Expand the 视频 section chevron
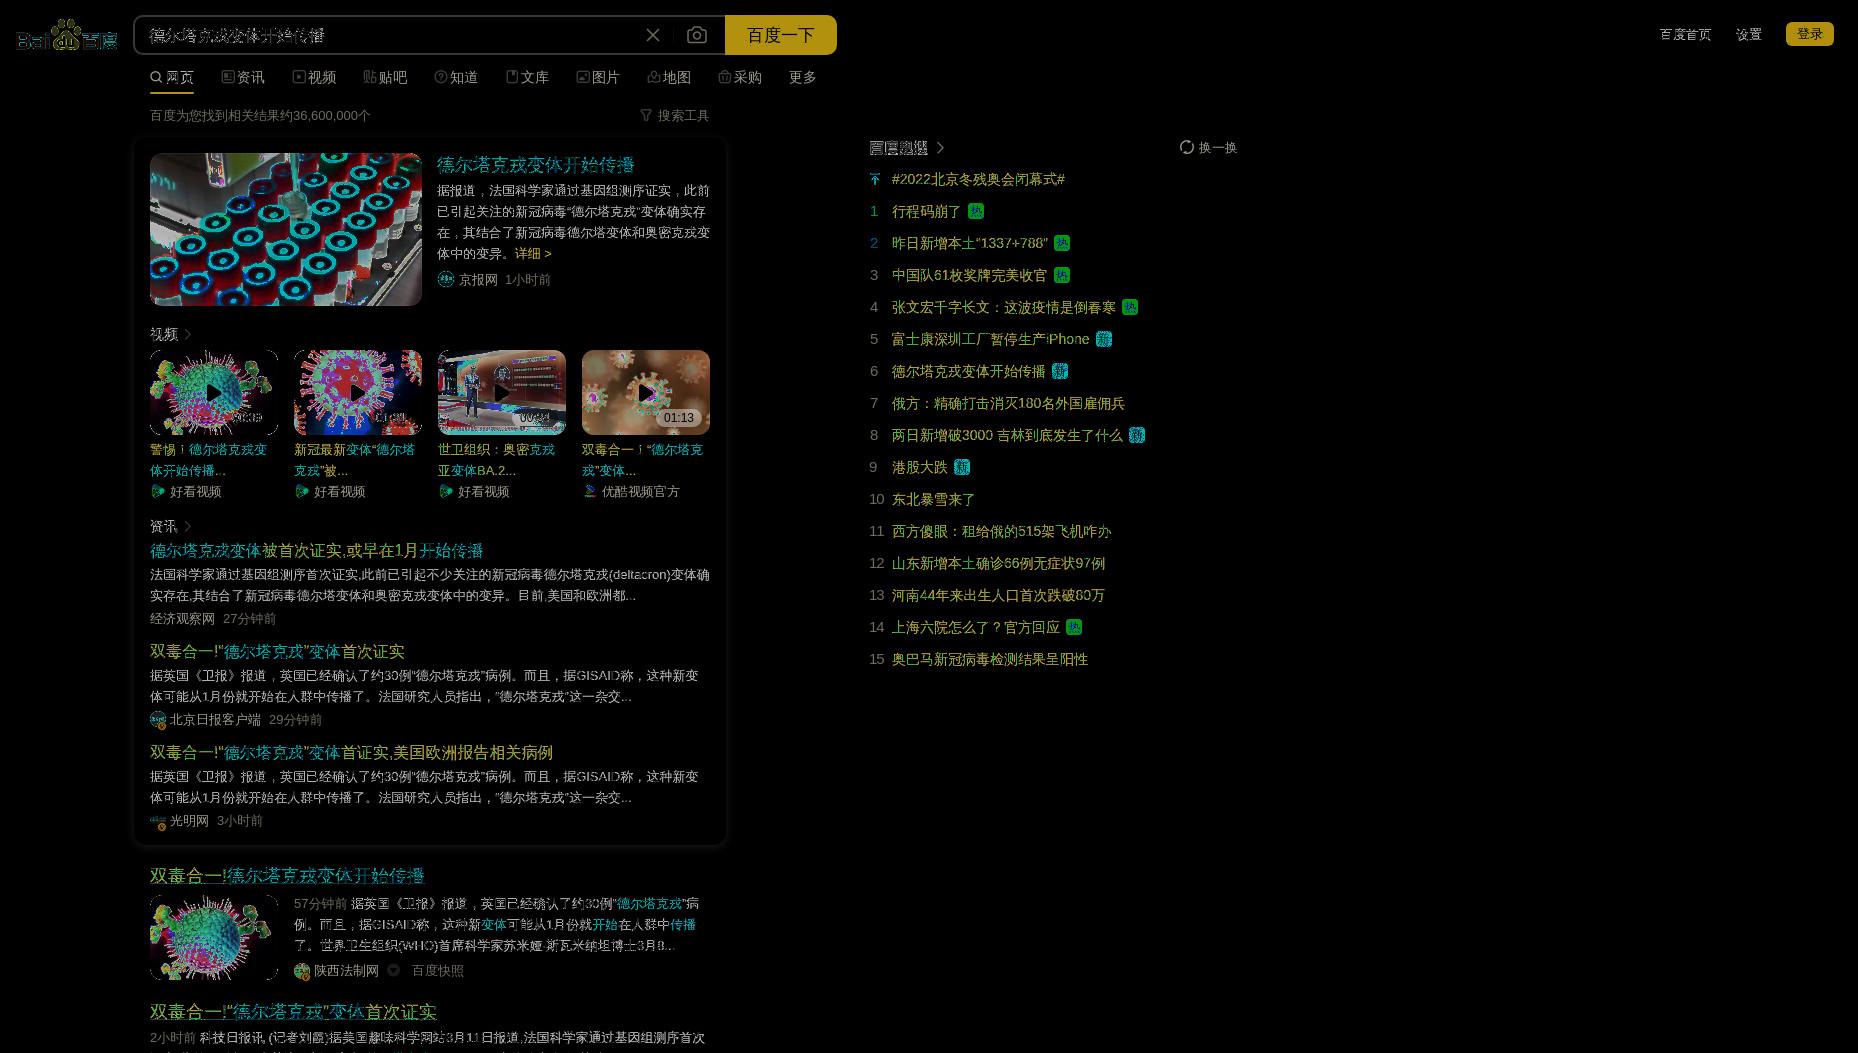The image size is (1858, 1053). click(x=188, y=334)
